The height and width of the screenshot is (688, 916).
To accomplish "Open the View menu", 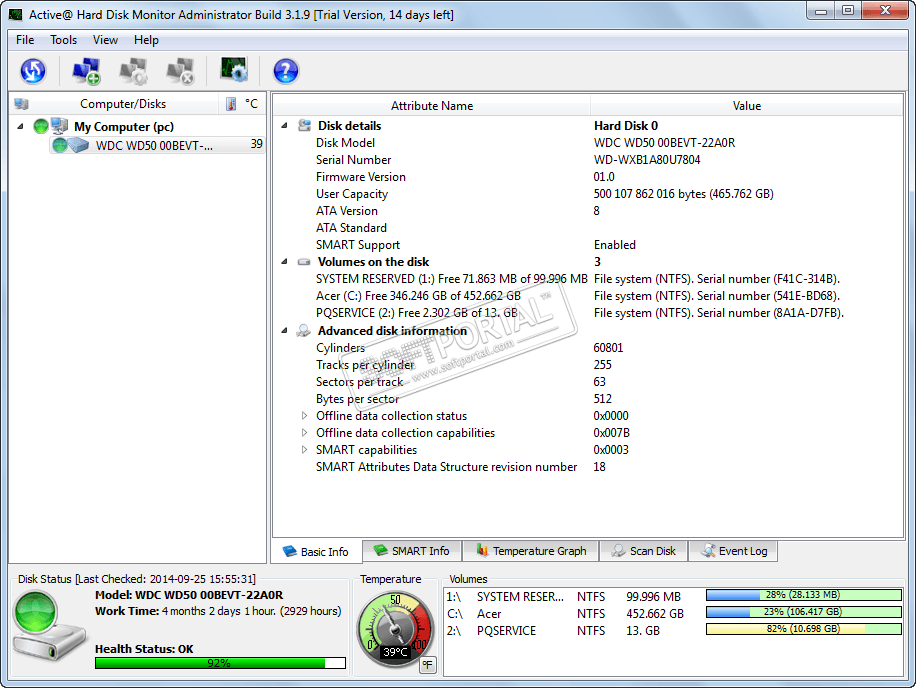I will click(x=105, y=40).
